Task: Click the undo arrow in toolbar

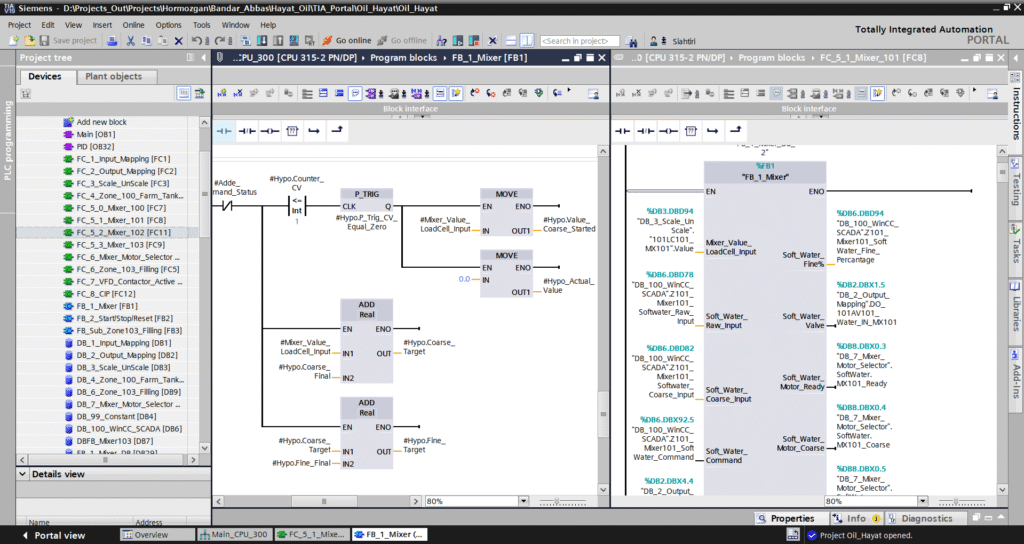Action: [x=196, y=40]
